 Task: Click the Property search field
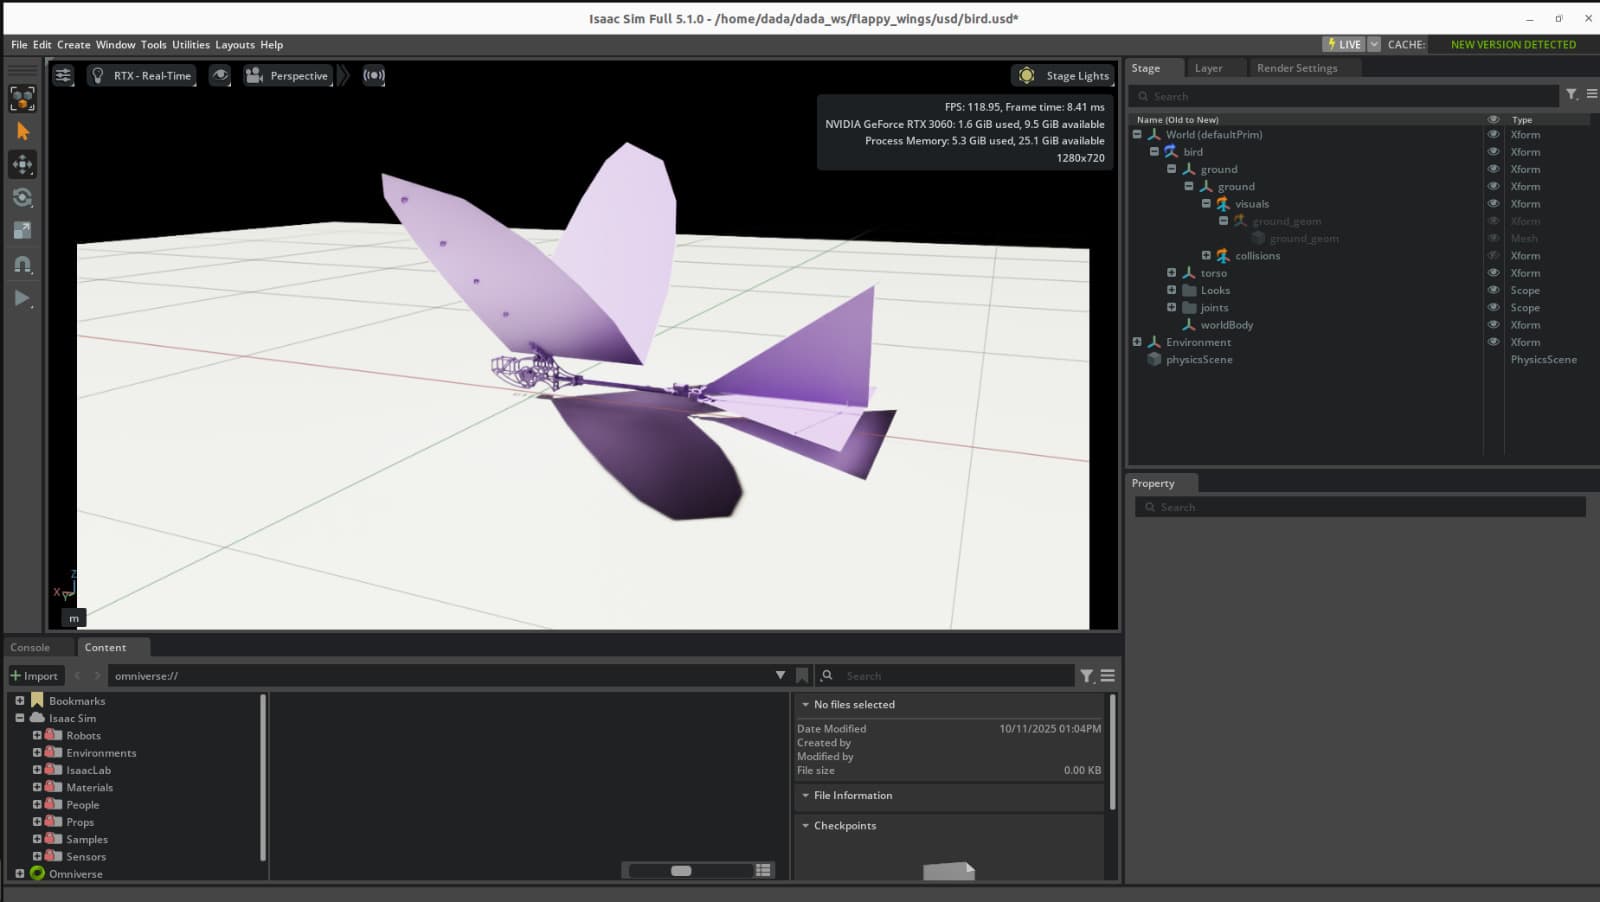[x=1360, y=507]
